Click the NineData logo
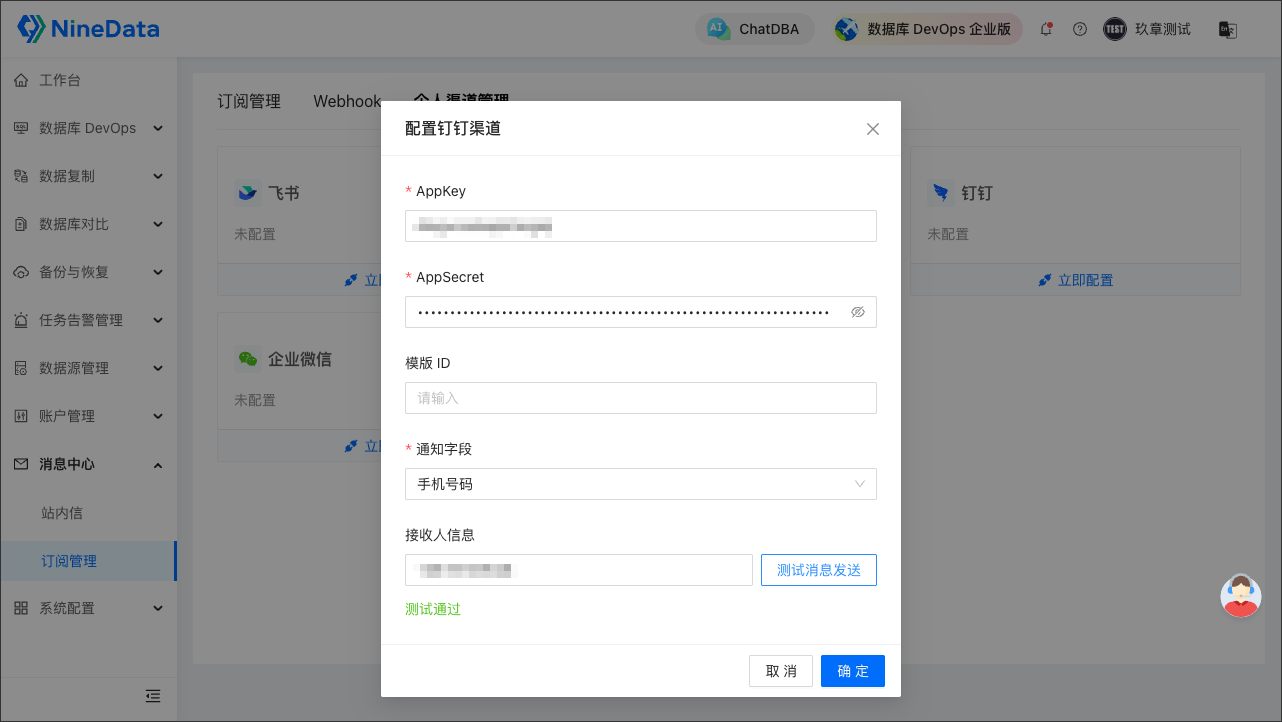1282x722 pixels. point(88,29)
